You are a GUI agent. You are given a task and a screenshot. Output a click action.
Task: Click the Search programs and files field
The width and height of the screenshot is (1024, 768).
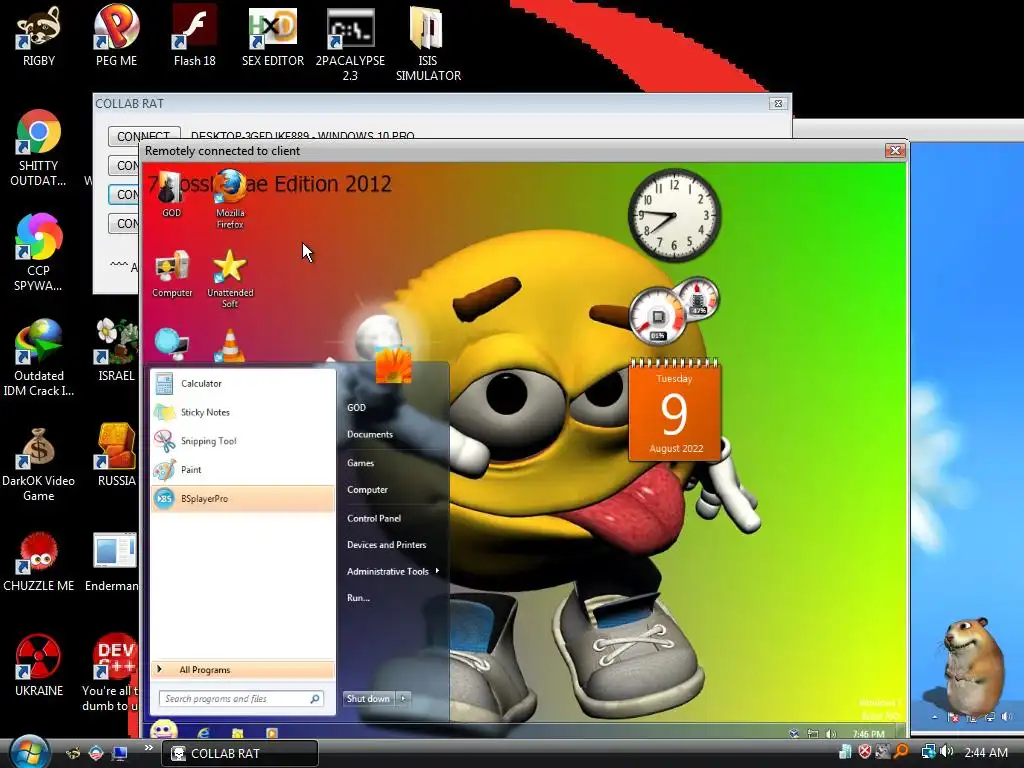coord(240,699)
